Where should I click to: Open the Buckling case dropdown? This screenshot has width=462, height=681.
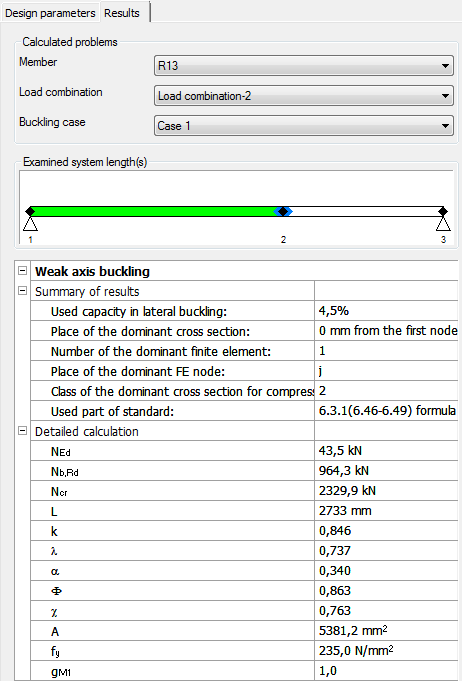pos(304,126)
